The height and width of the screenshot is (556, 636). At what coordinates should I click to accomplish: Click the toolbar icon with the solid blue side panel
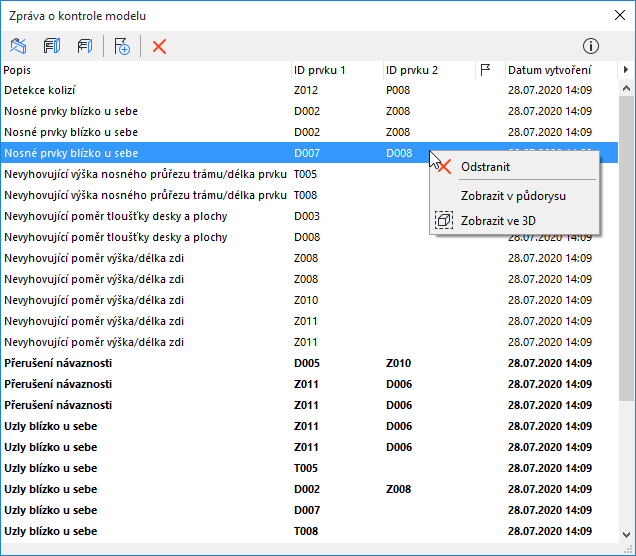tap(52, 46)
